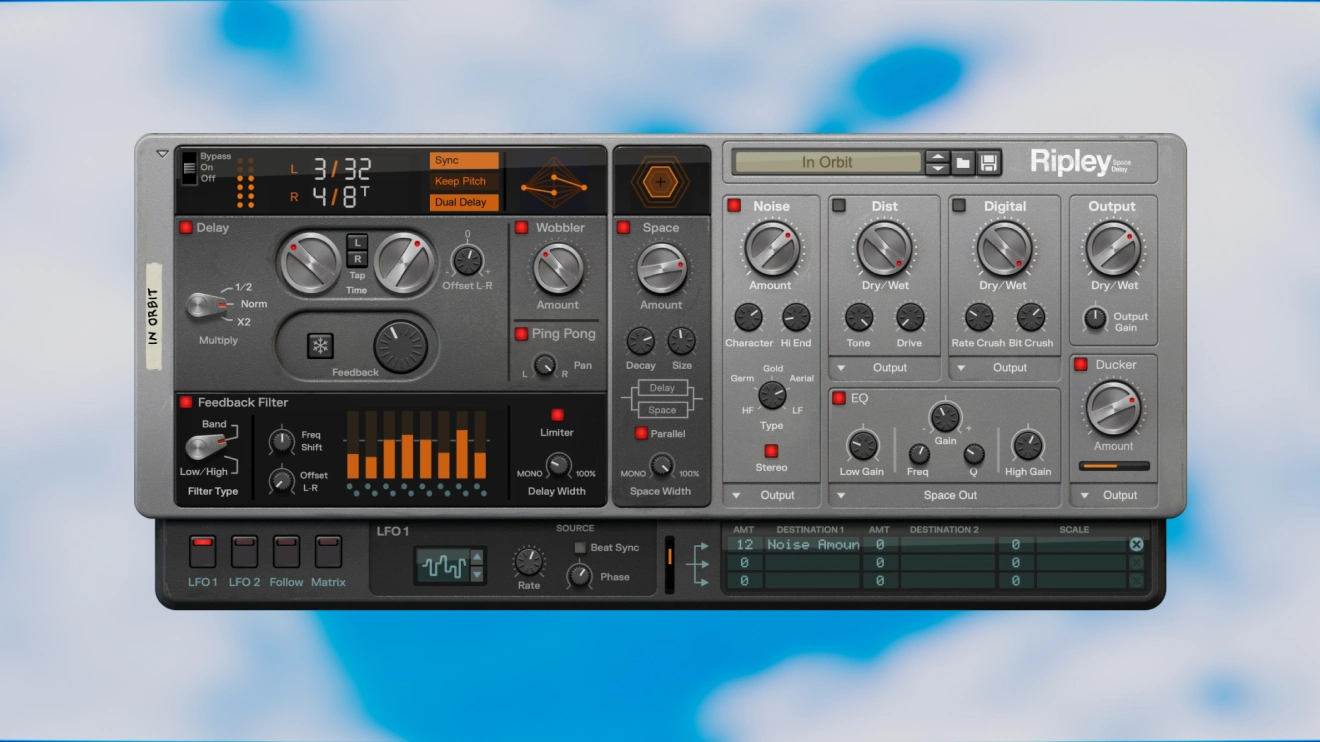Toggle the Limiter LED
Viewport: 1320px width, 742px height.
[557, 415]
